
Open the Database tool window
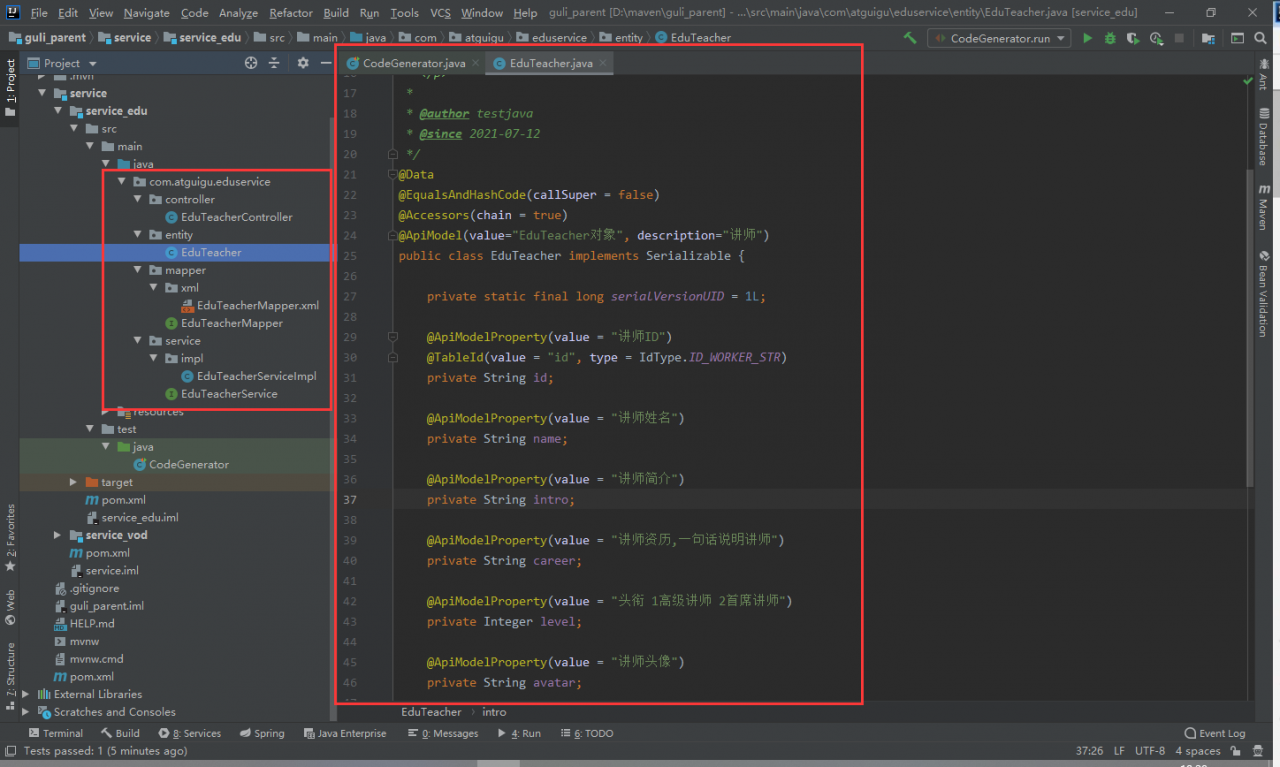tap(1264, 136)
